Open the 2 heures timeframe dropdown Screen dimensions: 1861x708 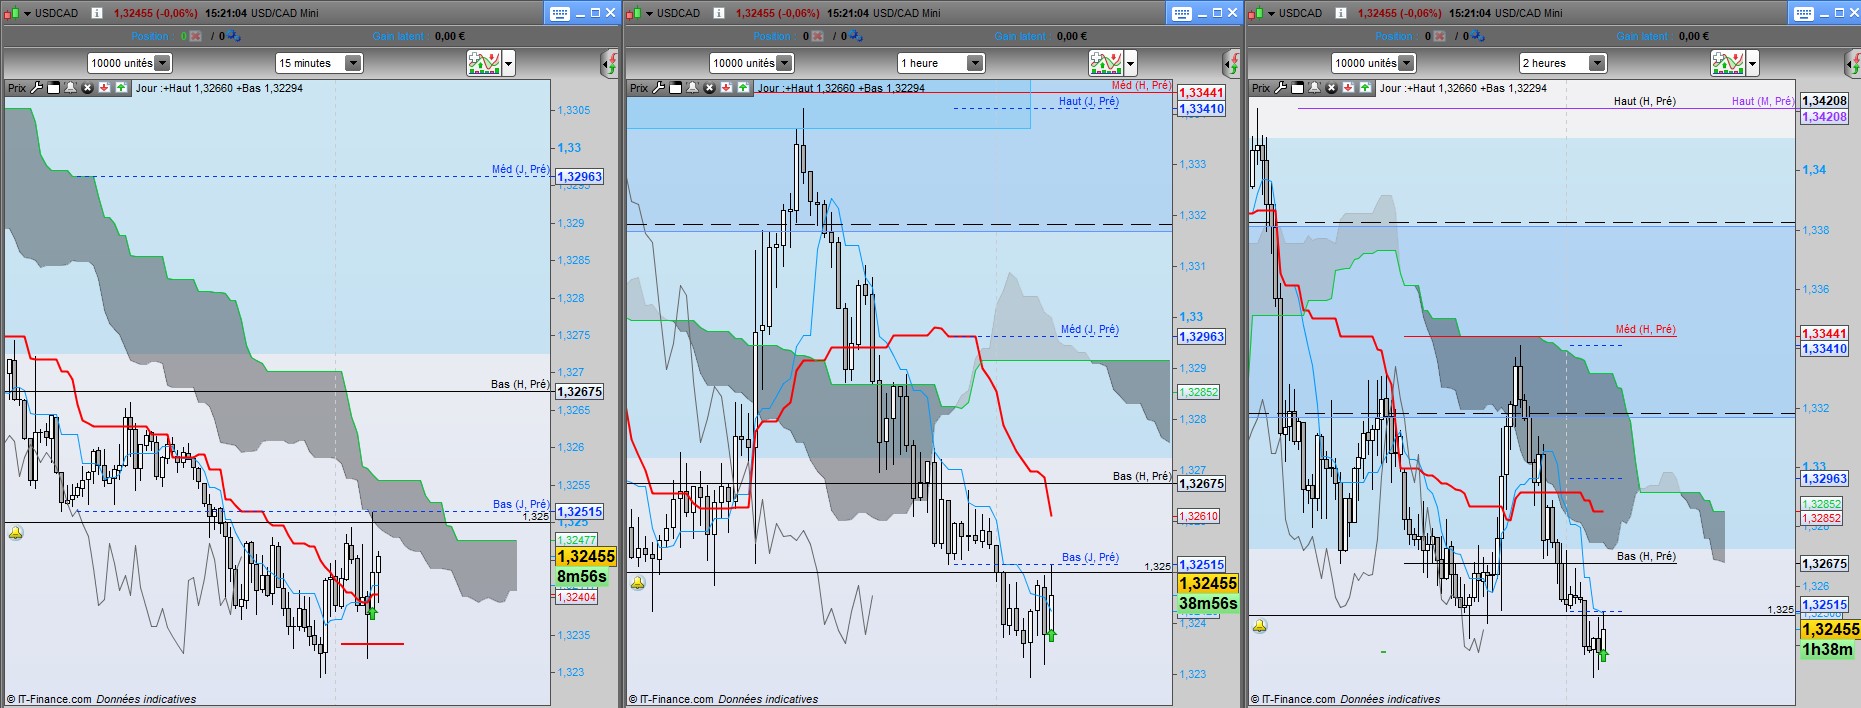click(1563, 63)
